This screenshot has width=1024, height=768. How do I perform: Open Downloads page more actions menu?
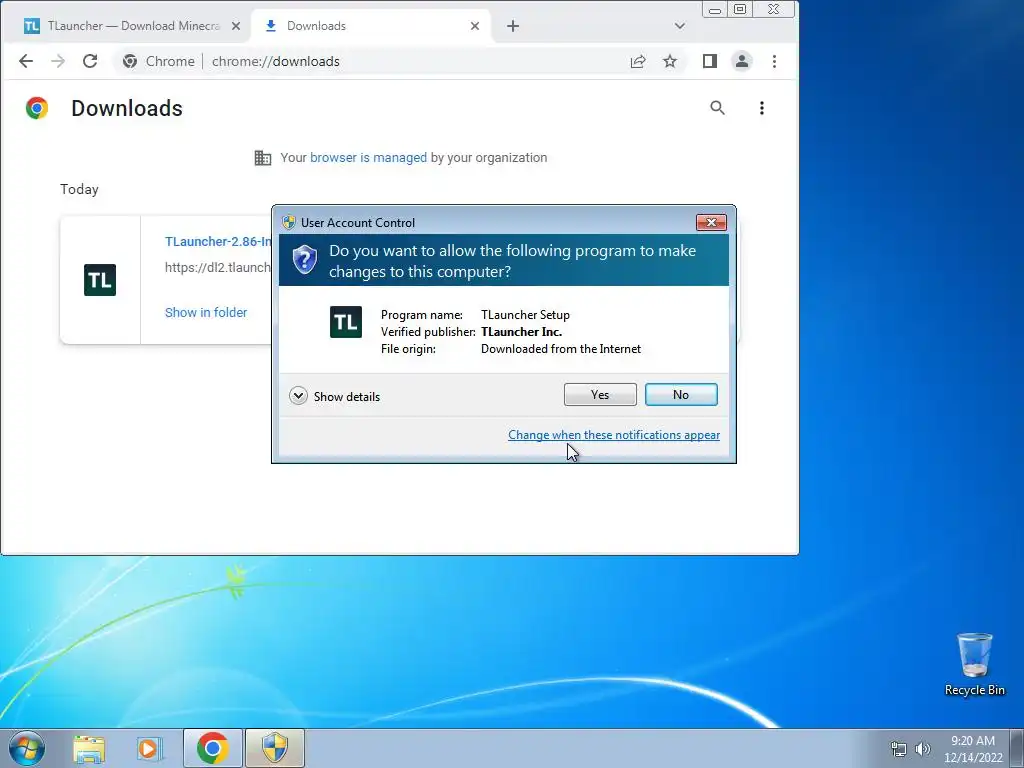[761, 108]
